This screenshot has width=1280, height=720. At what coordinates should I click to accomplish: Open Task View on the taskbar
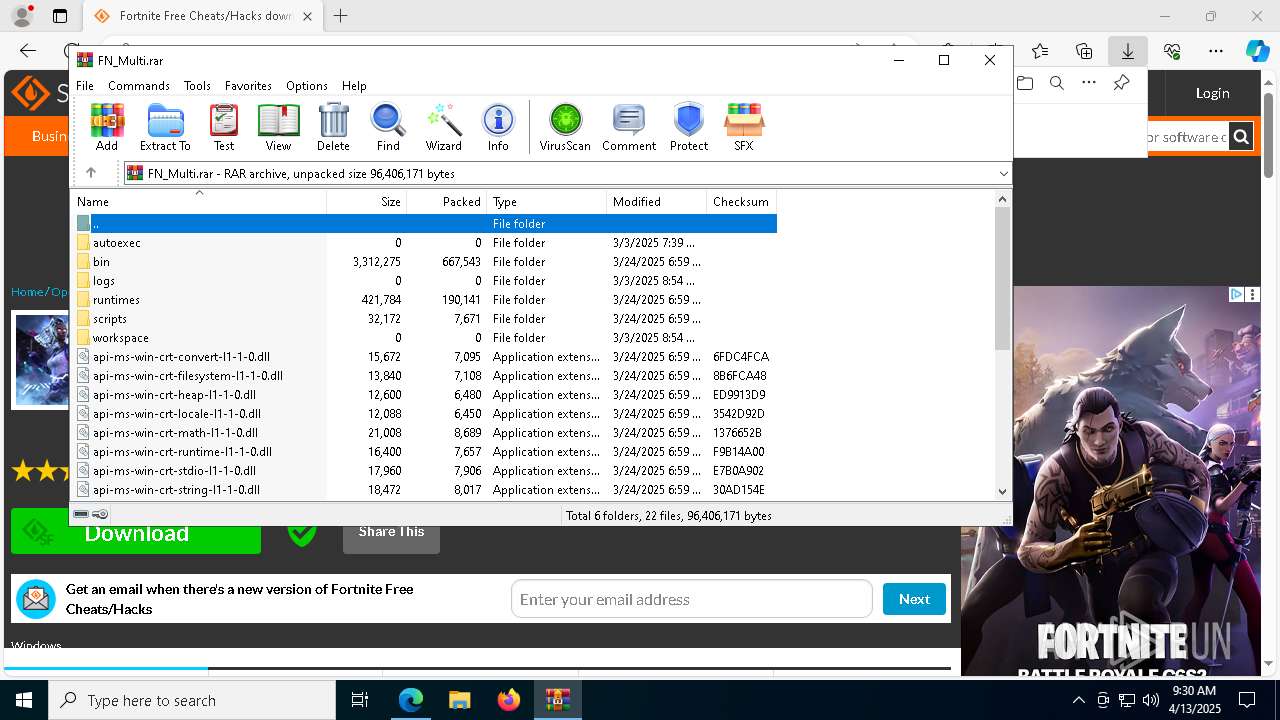(x=360, y=700)
